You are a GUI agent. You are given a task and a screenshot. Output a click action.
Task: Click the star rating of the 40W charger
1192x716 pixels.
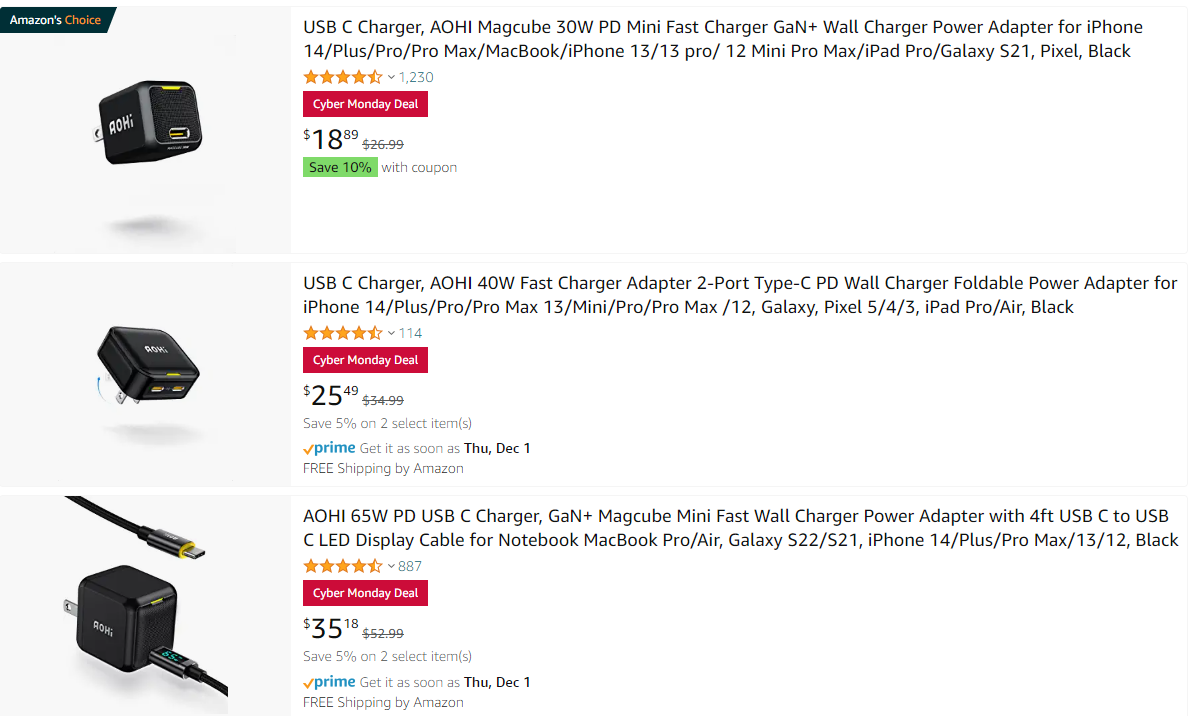(343, 333)
